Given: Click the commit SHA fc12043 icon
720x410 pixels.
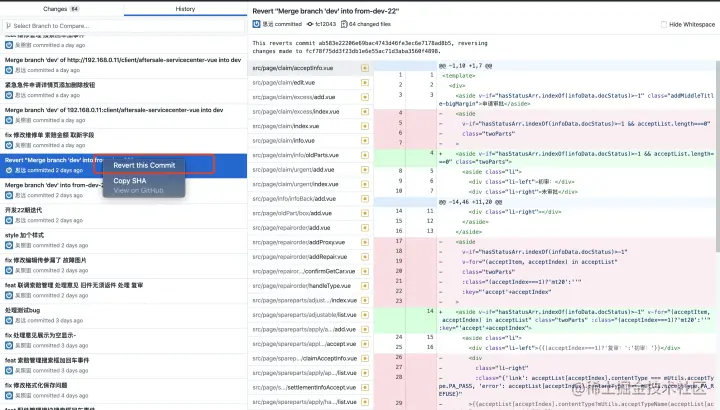Looking at the screenshot, I should pos(310,24).
